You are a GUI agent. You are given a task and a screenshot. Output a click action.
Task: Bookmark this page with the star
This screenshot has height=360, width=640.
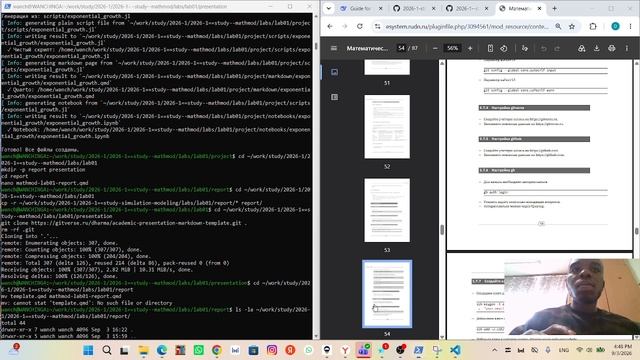[x=572, y=26]
